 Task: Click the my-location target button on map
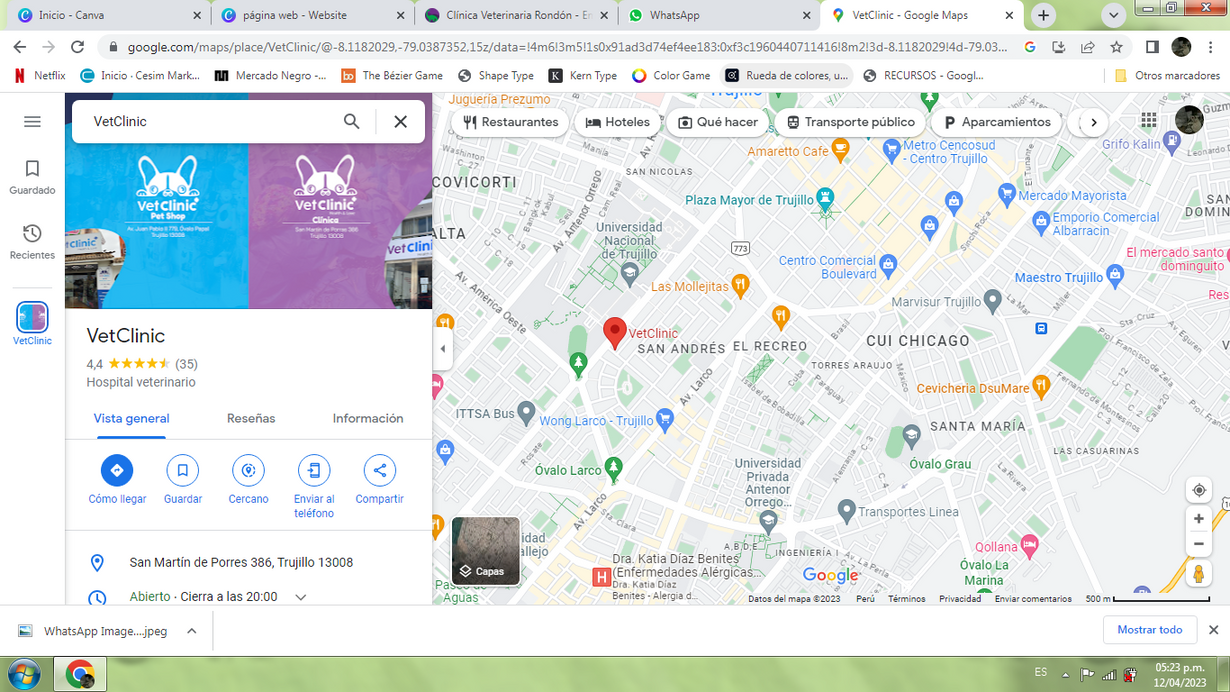[x=1198, y=490]
